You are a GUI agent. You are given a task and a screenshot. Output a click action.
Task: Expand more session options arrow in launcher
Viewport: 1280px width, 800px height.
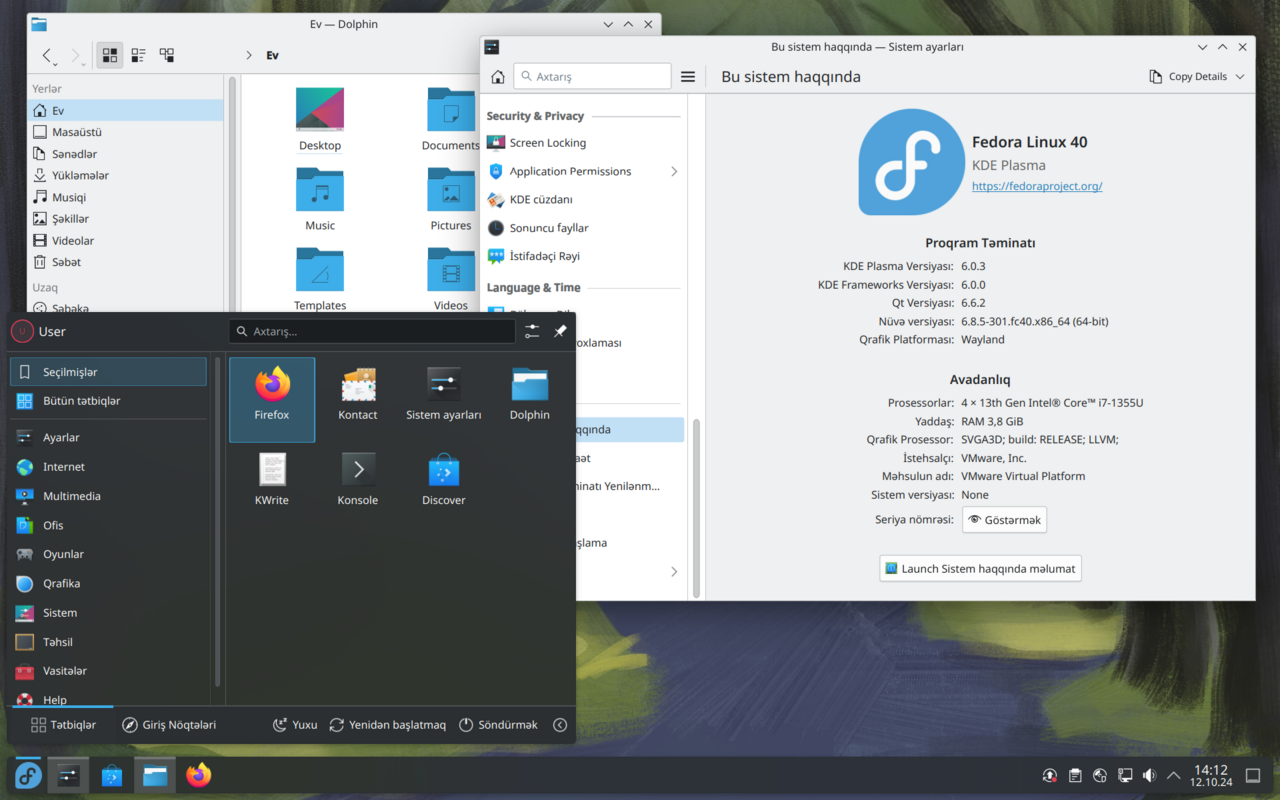click(x=560, y=725)
